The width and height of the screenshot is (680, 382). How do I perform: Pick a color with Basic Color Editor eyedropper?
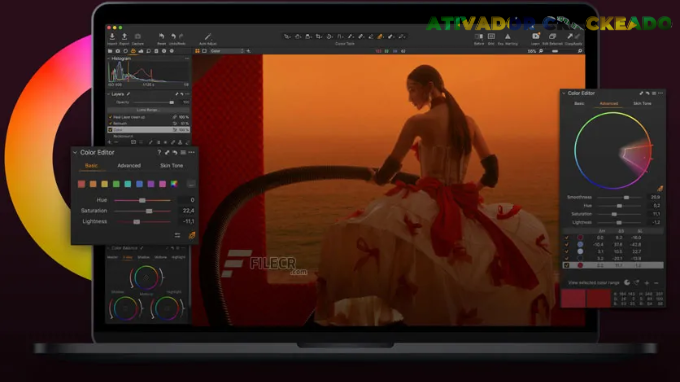click(192, 235)
